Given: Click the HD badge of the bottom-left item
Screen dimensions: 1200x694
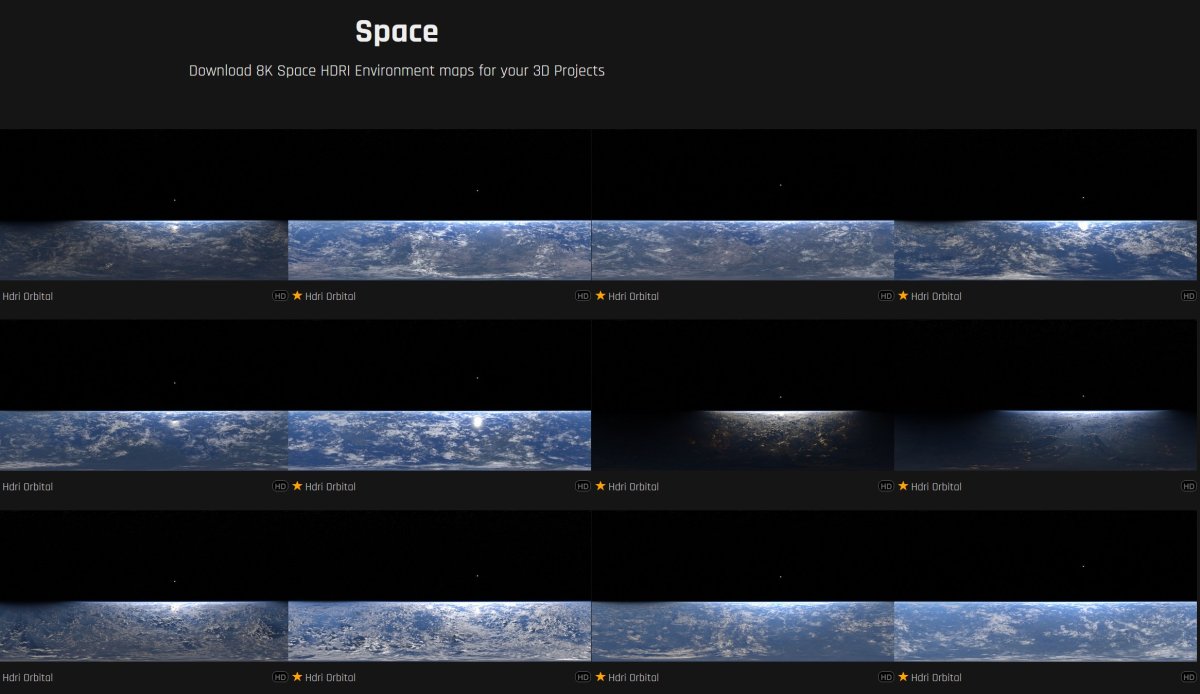Looking at the screenshot, I should 280,678.
